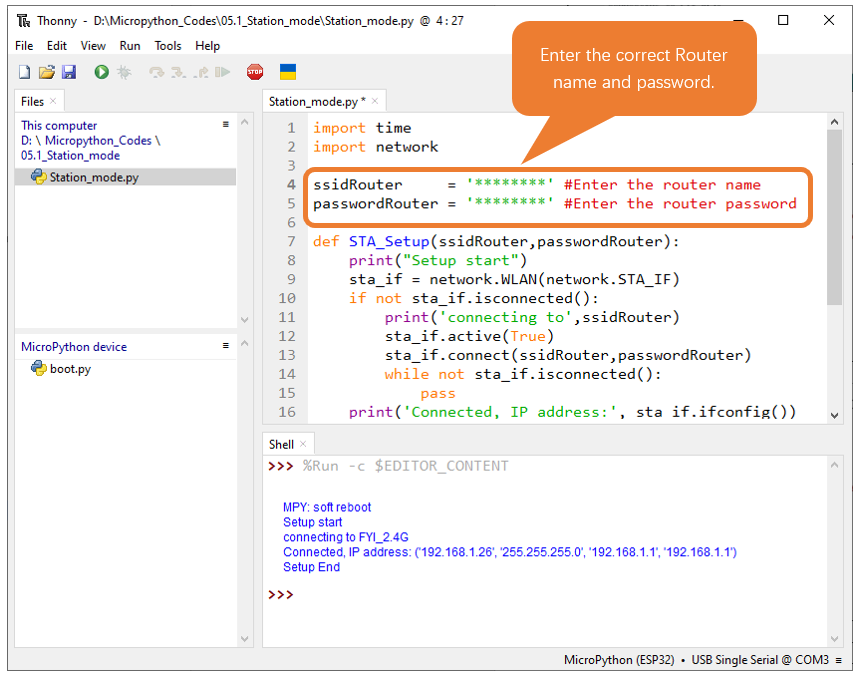Click line number 7 in gutter
Screen dimensions: 861x679
click(x=291, y=242)
